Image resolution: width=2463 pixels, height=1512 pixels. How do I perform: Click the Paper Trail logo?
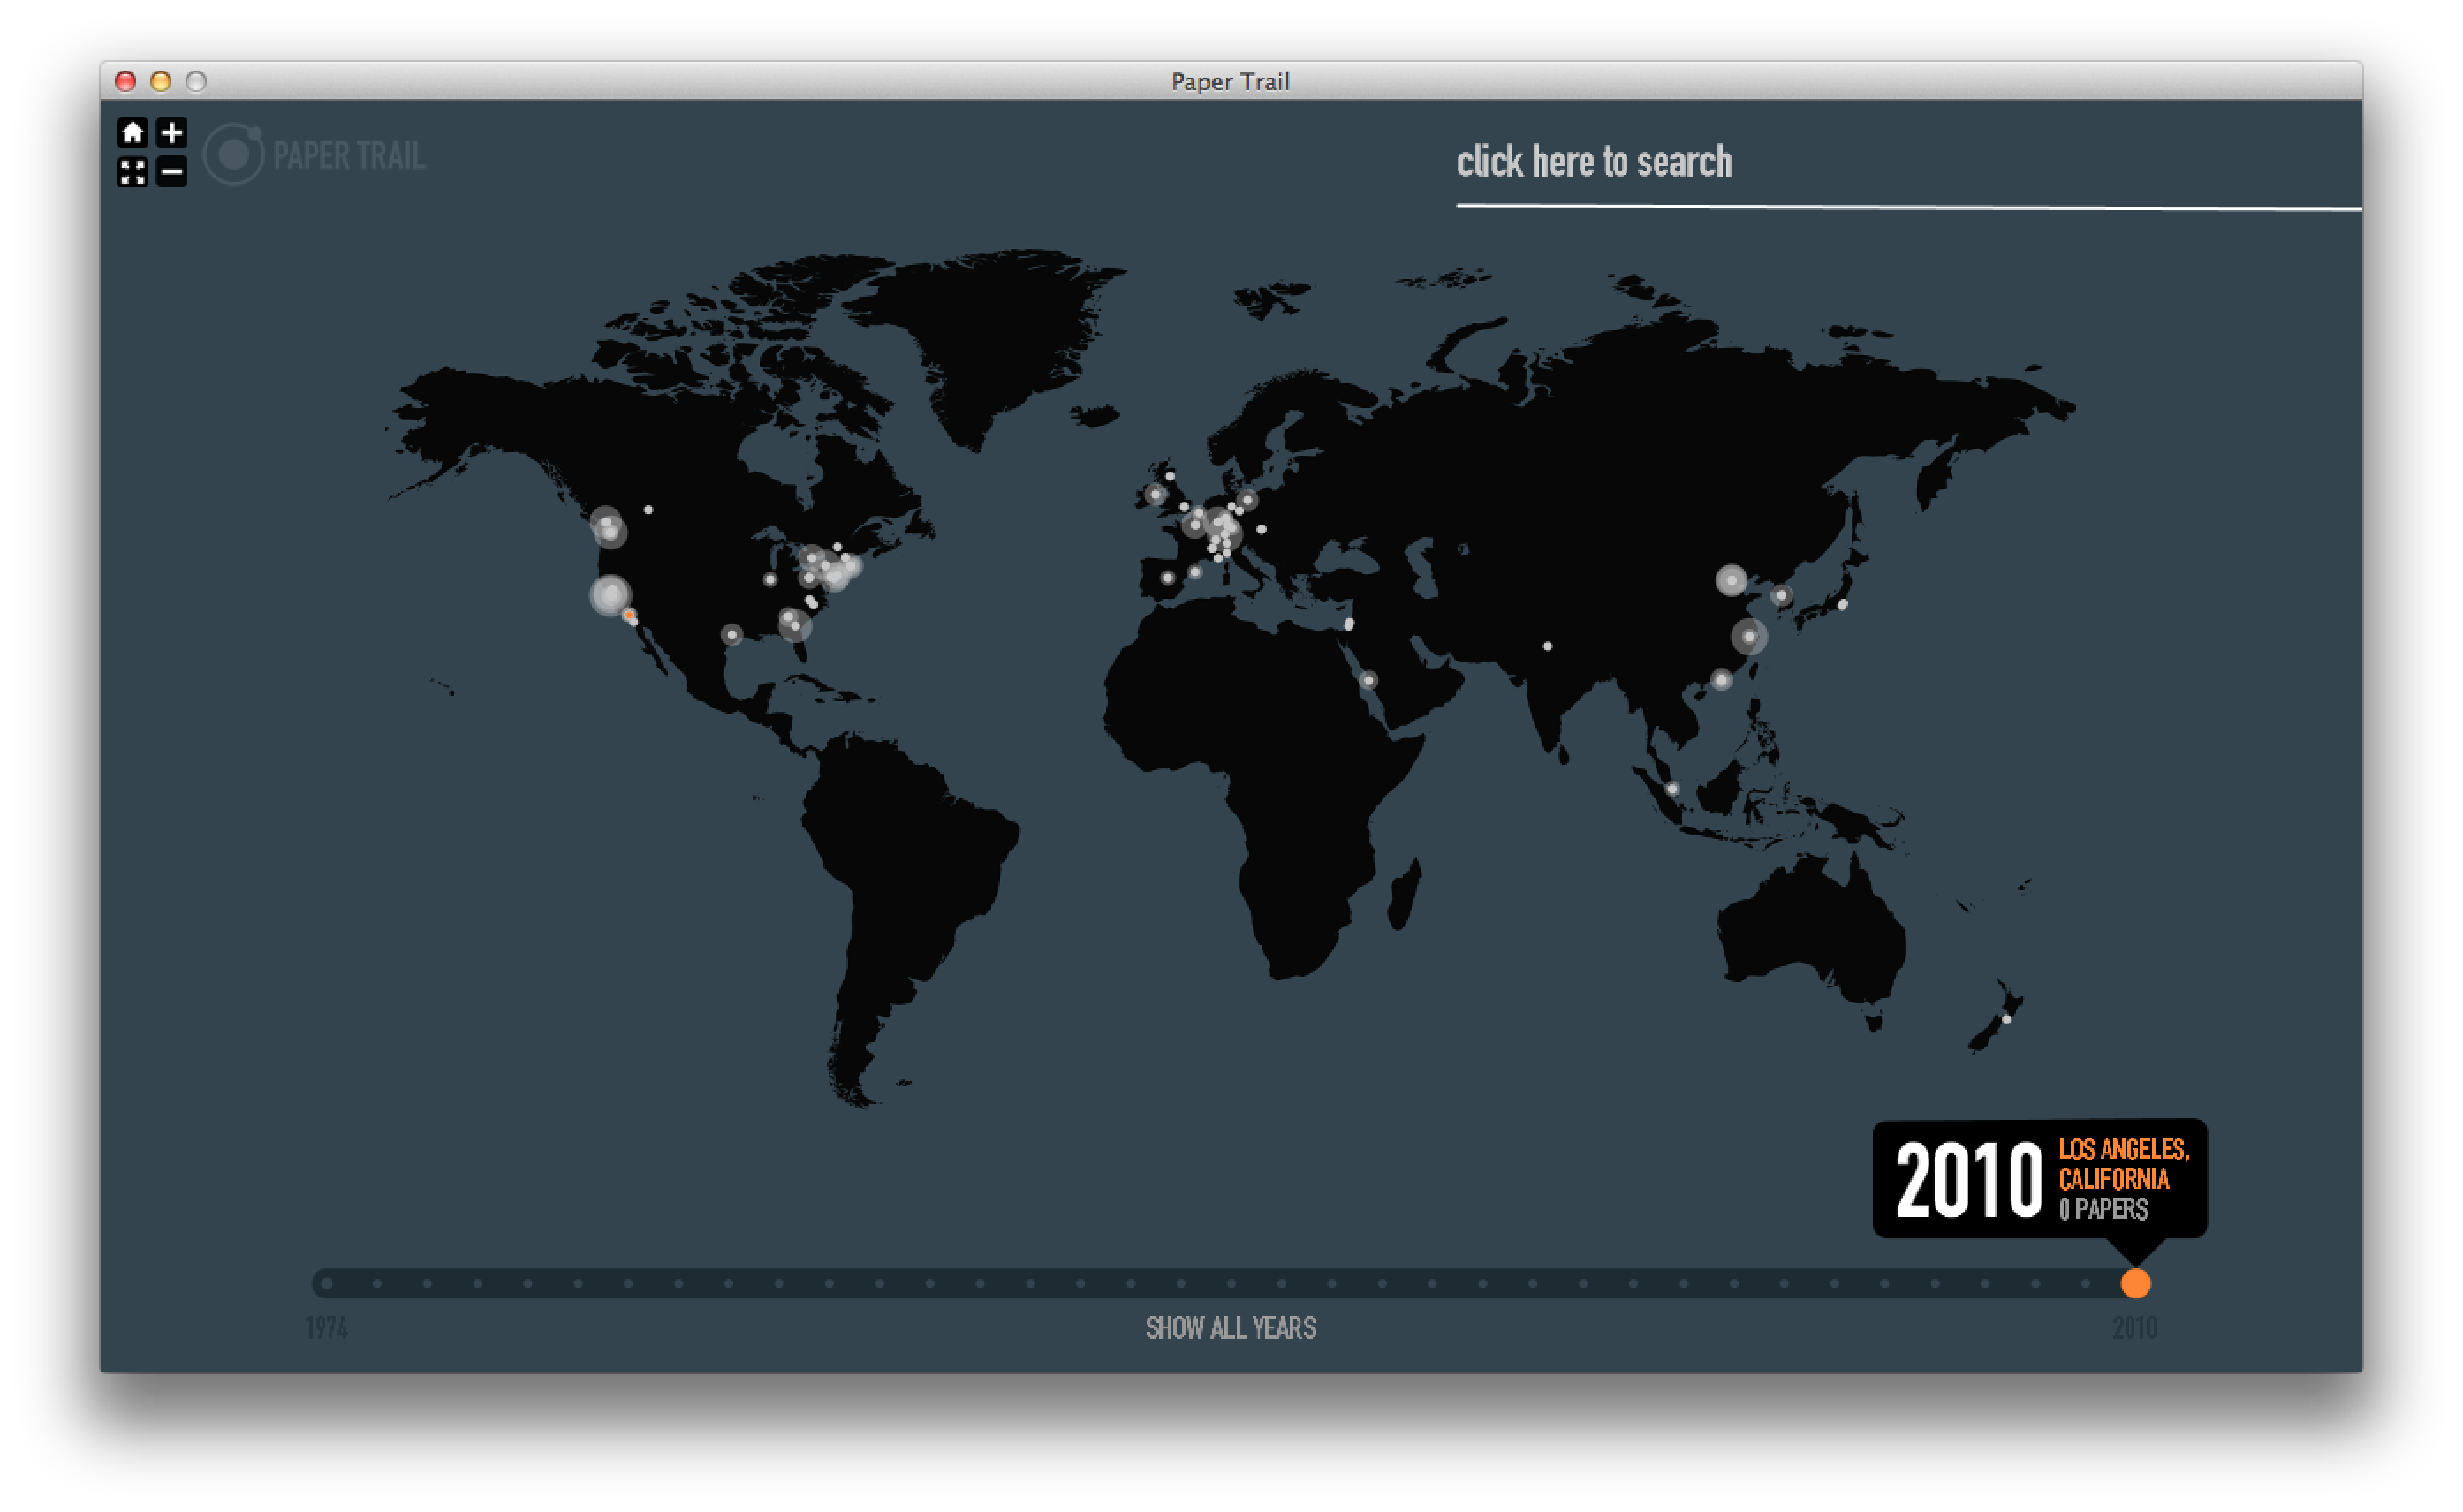pos(314,154)
